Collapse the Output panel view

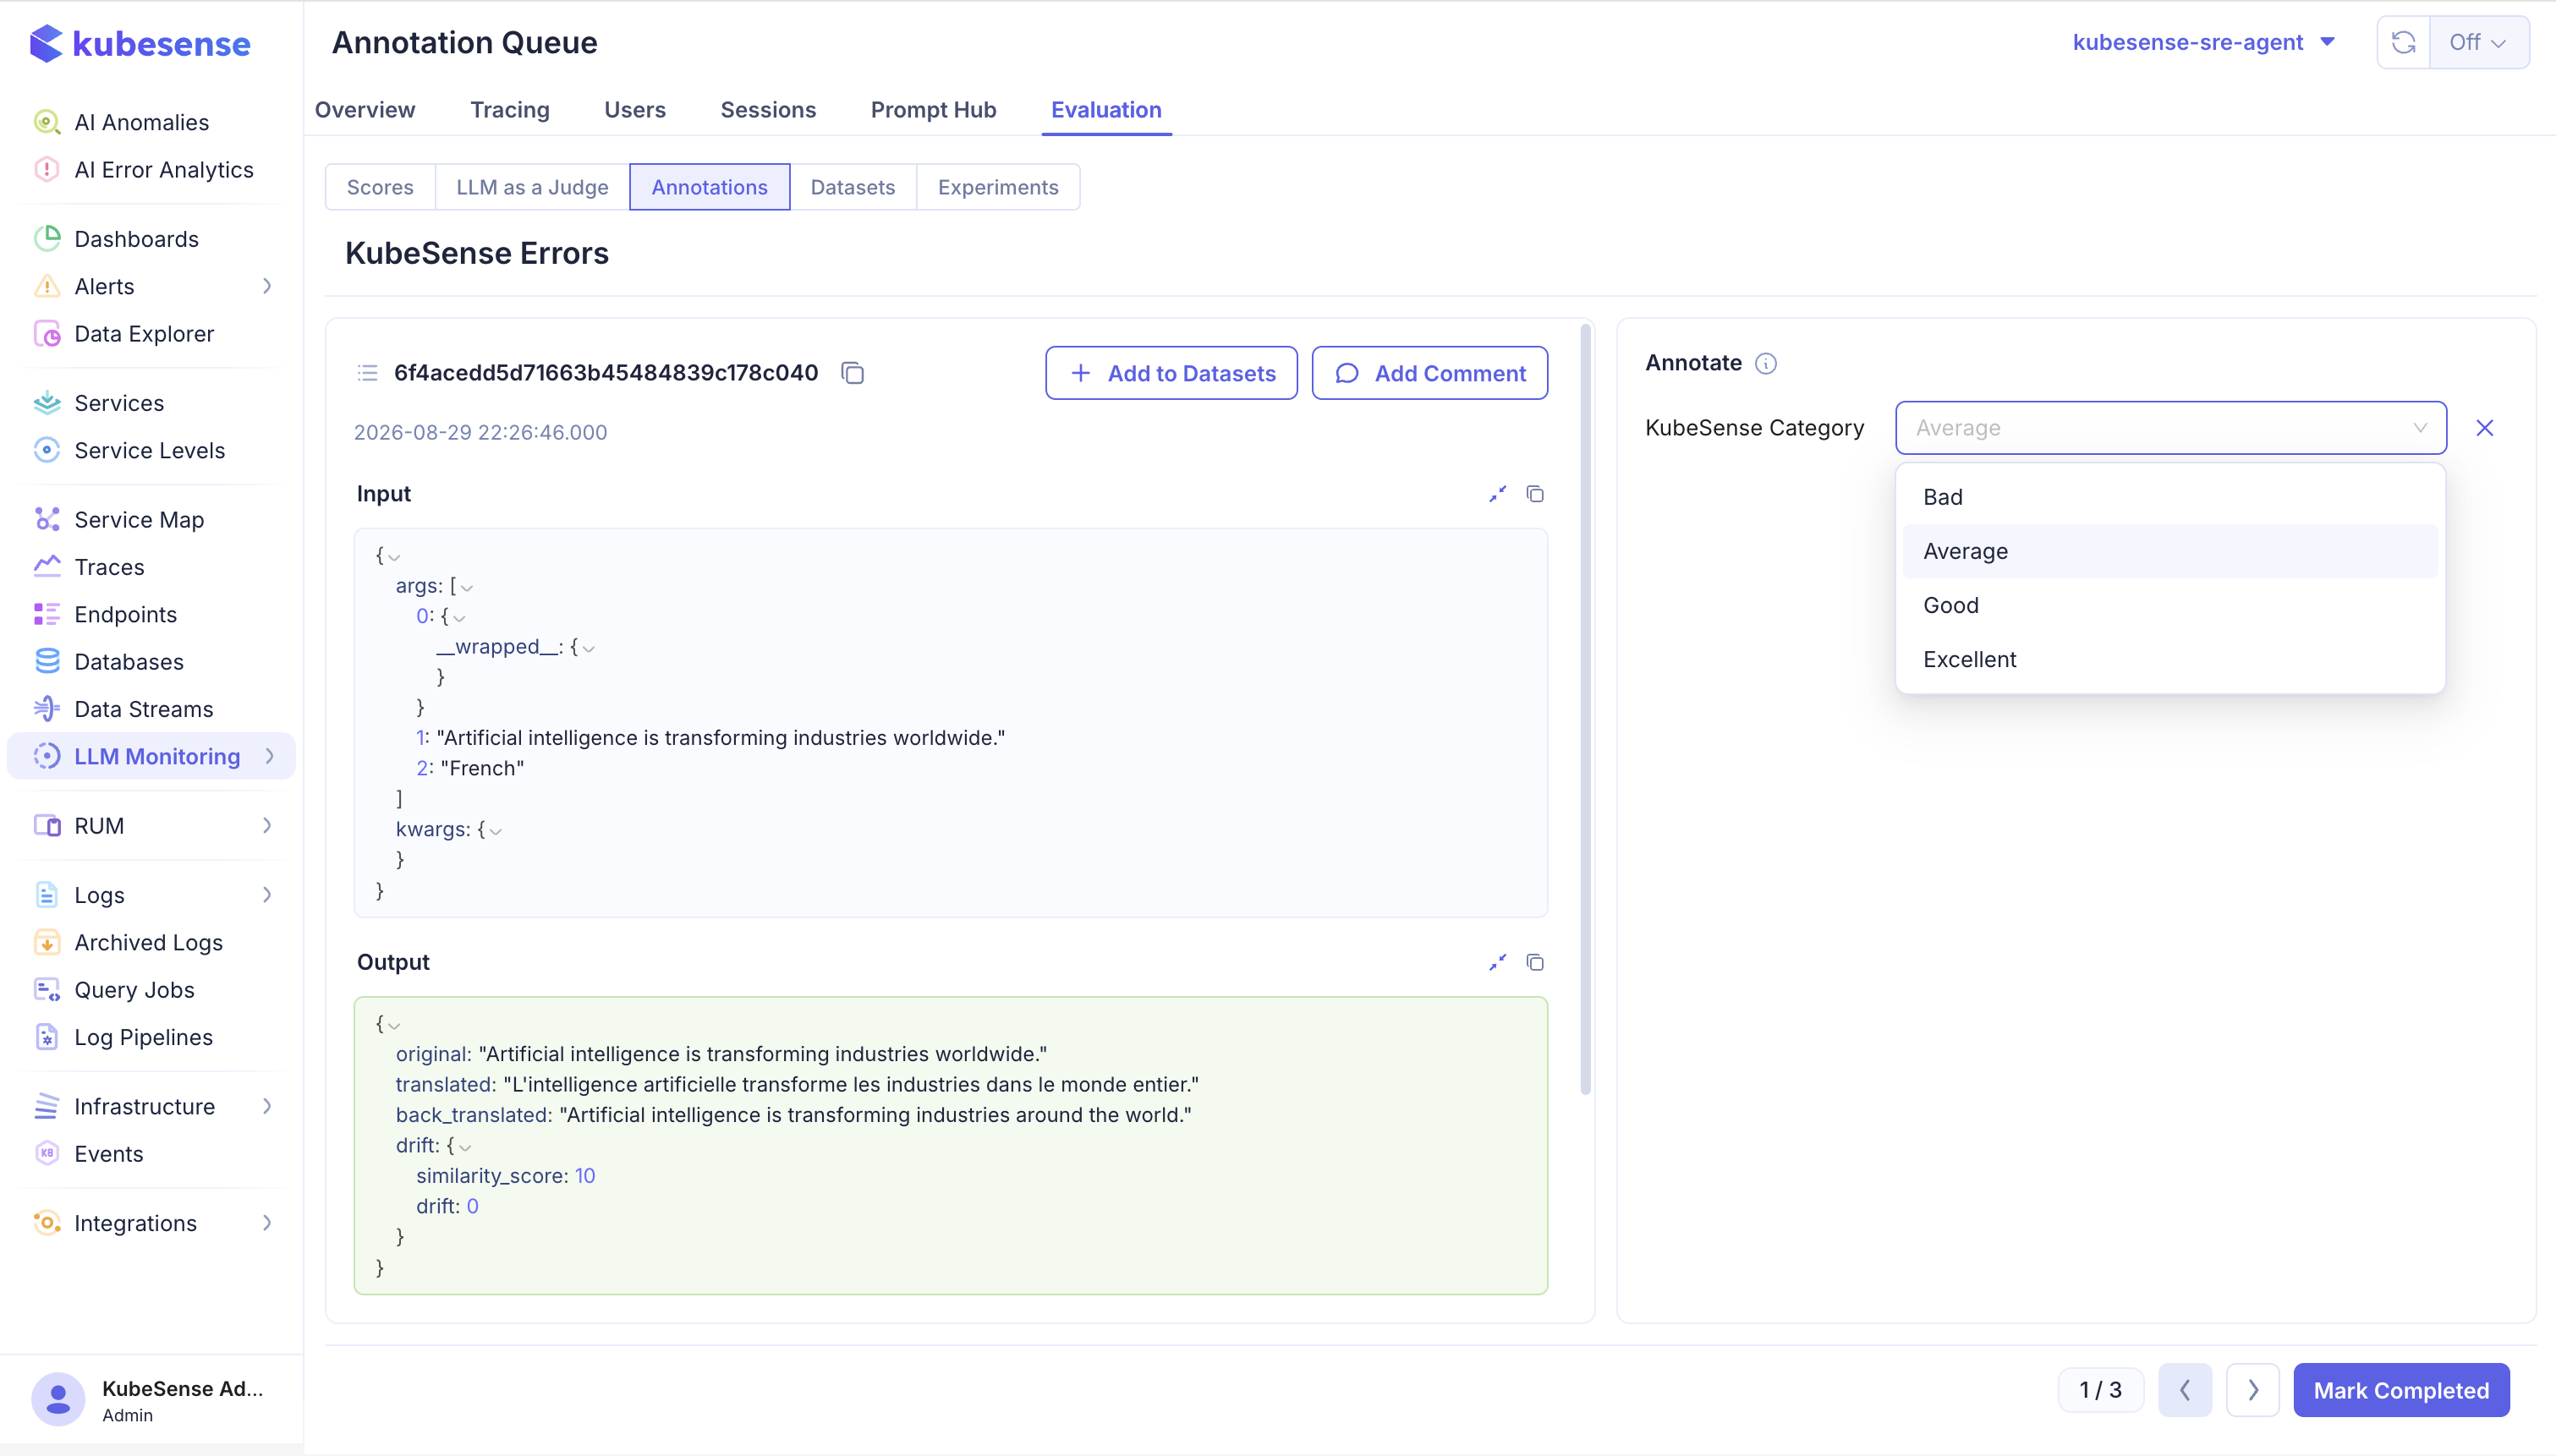tap(1497, 962)
